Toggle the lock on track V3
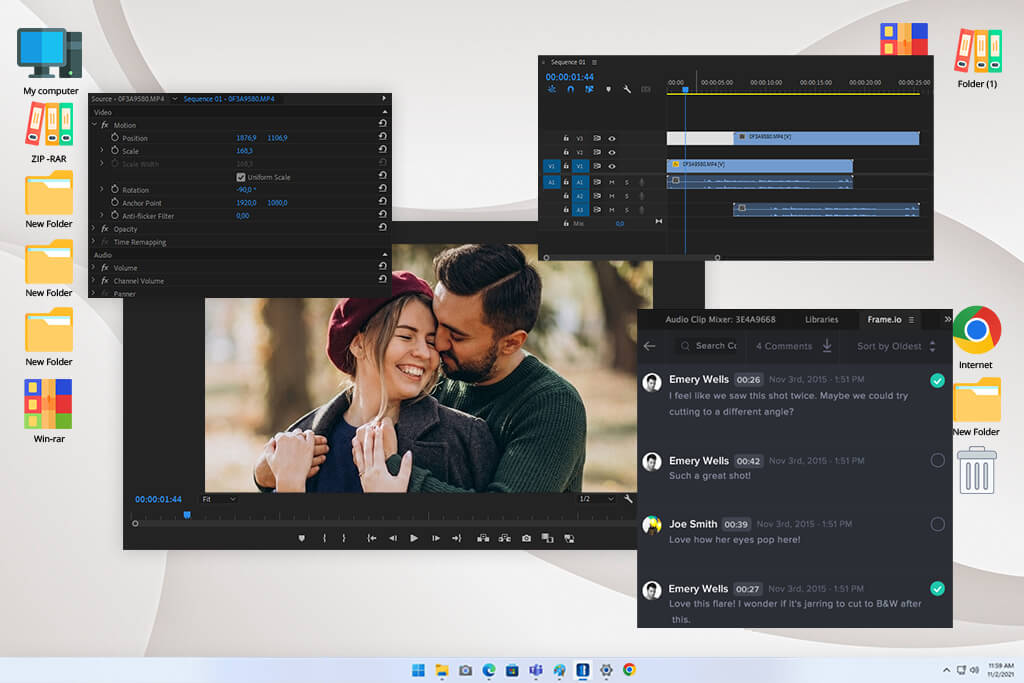The width and height of the screenshot is (1024, 683). point(566,138)
